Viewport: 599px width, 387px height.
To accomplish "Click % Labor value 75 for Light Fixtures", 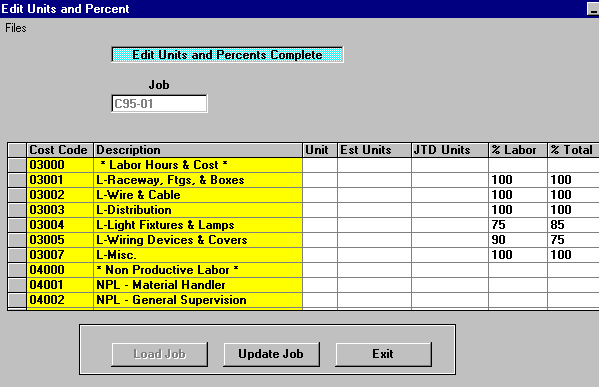I will tap(518, 225).
